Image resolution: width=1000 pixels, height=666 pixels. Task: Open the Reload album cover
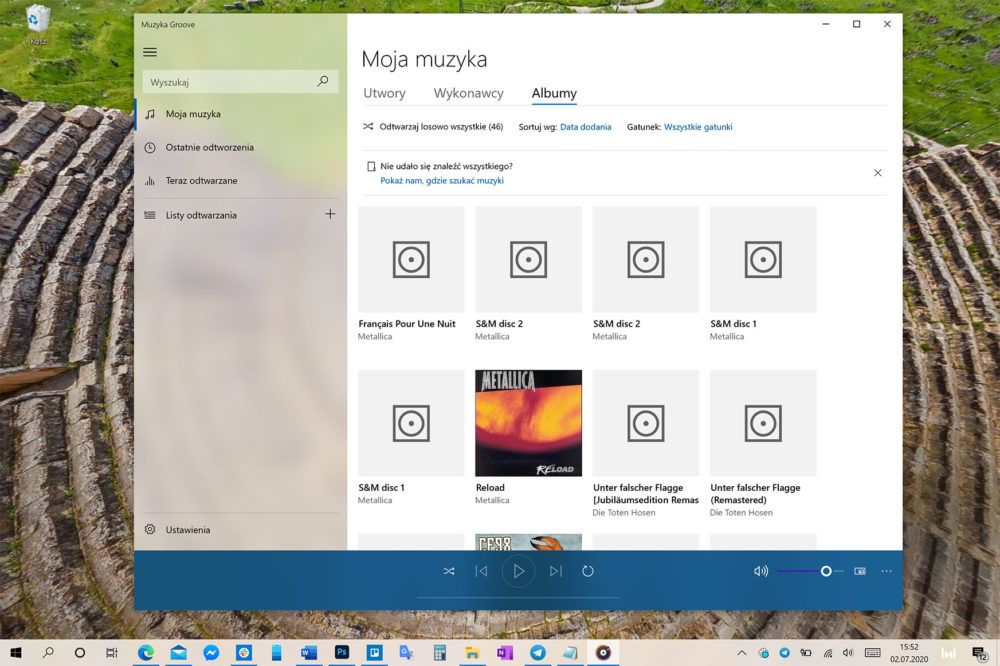[x=529, y=423]
